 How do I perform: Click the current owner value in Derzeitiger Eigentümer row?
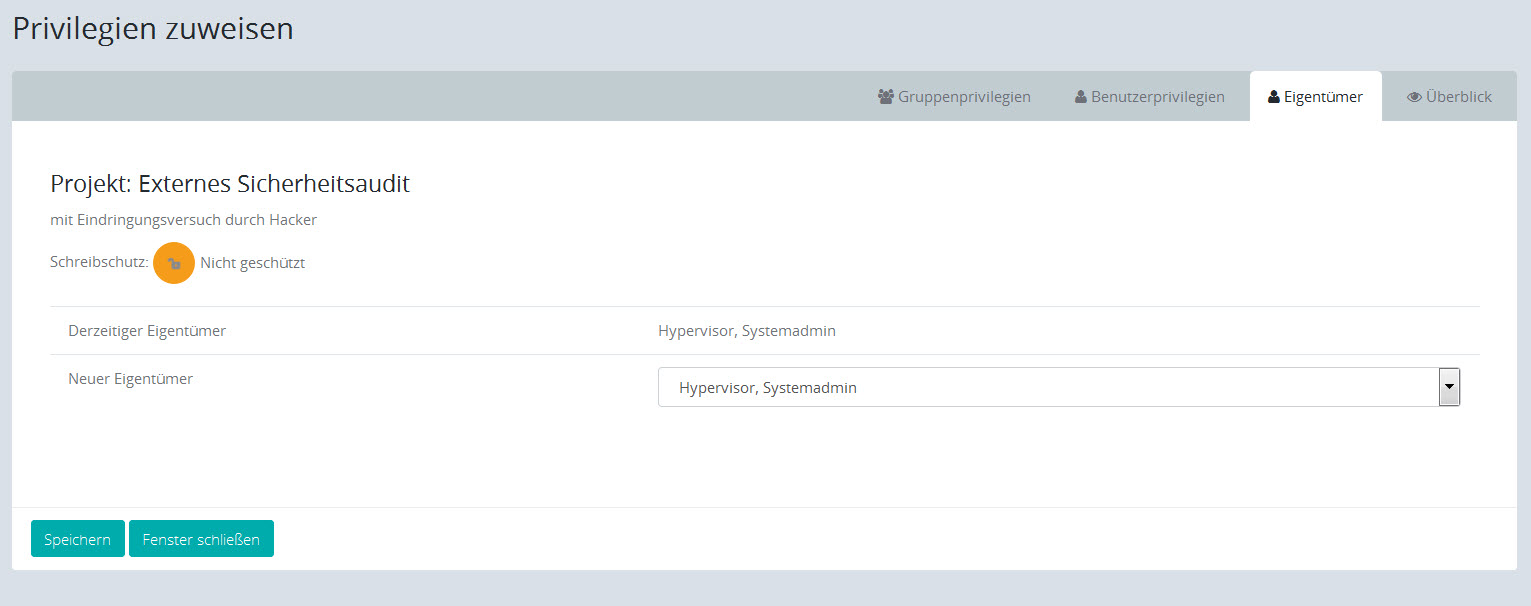(746, 330)
